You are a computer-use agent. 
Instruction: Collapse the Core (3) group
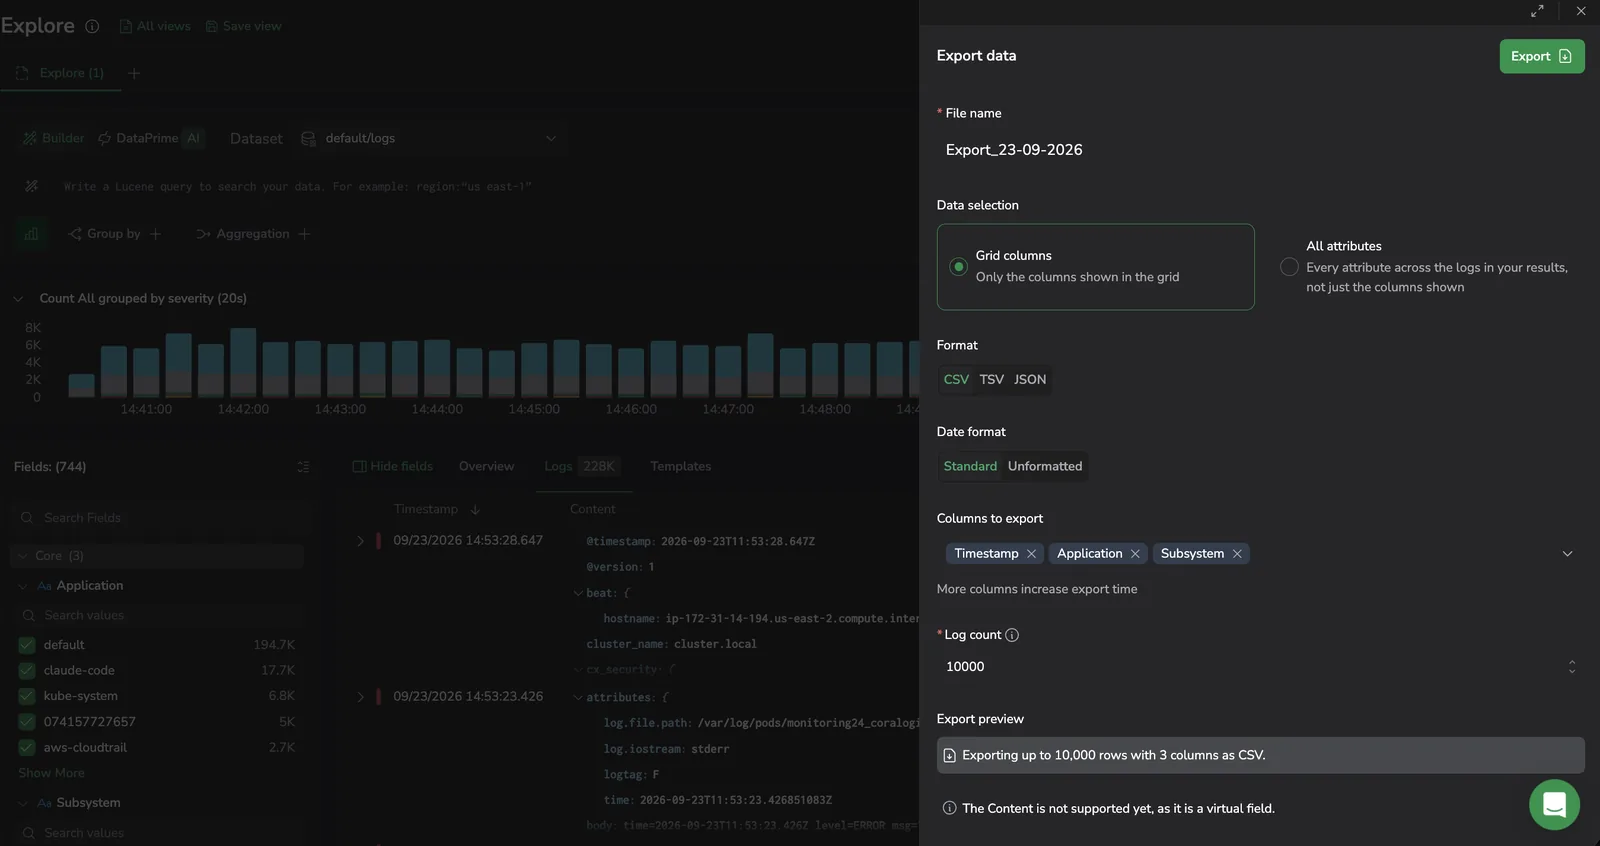click(x=23, y=556)
